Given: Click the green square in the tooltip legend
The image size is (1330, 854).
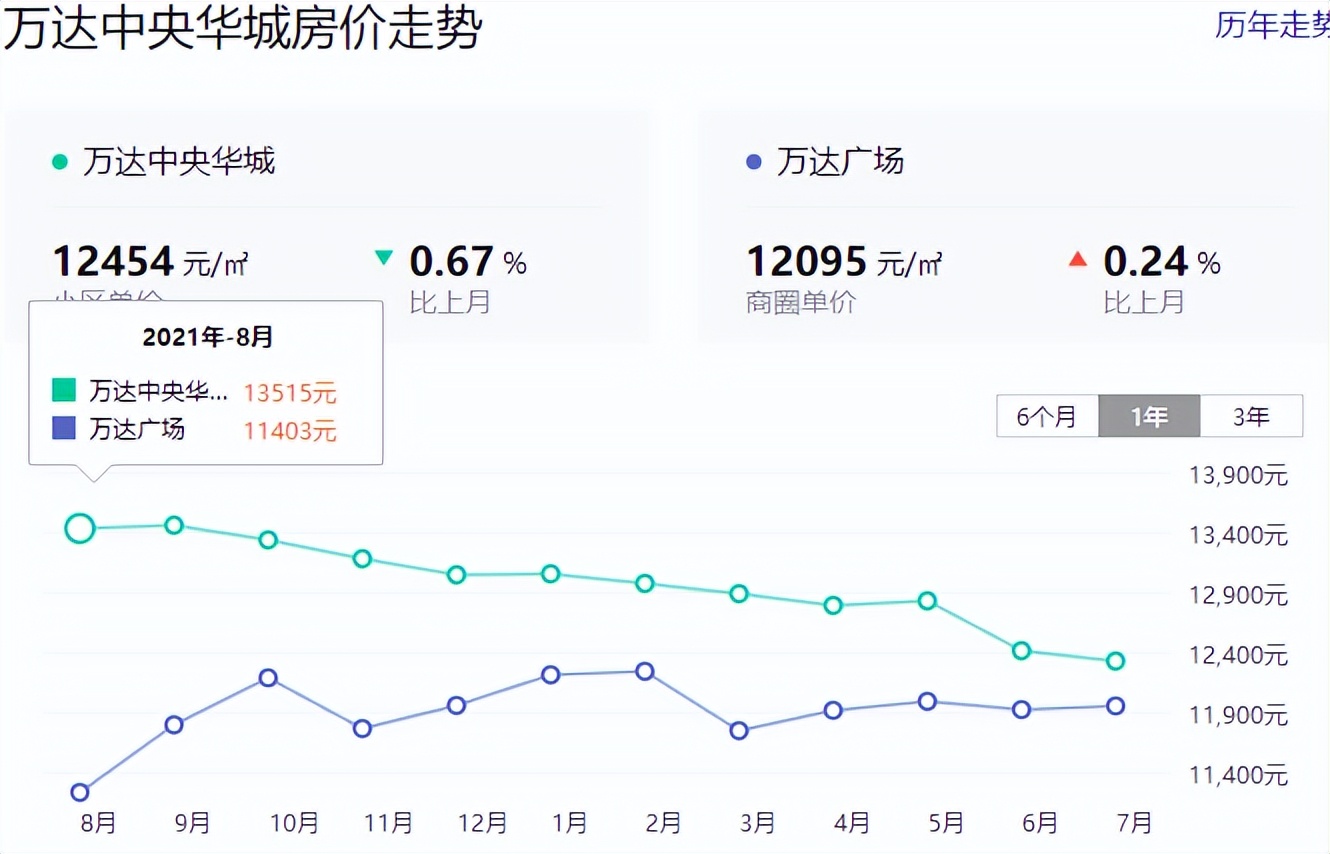Looking at the screenshot, I should click(63, 389).
